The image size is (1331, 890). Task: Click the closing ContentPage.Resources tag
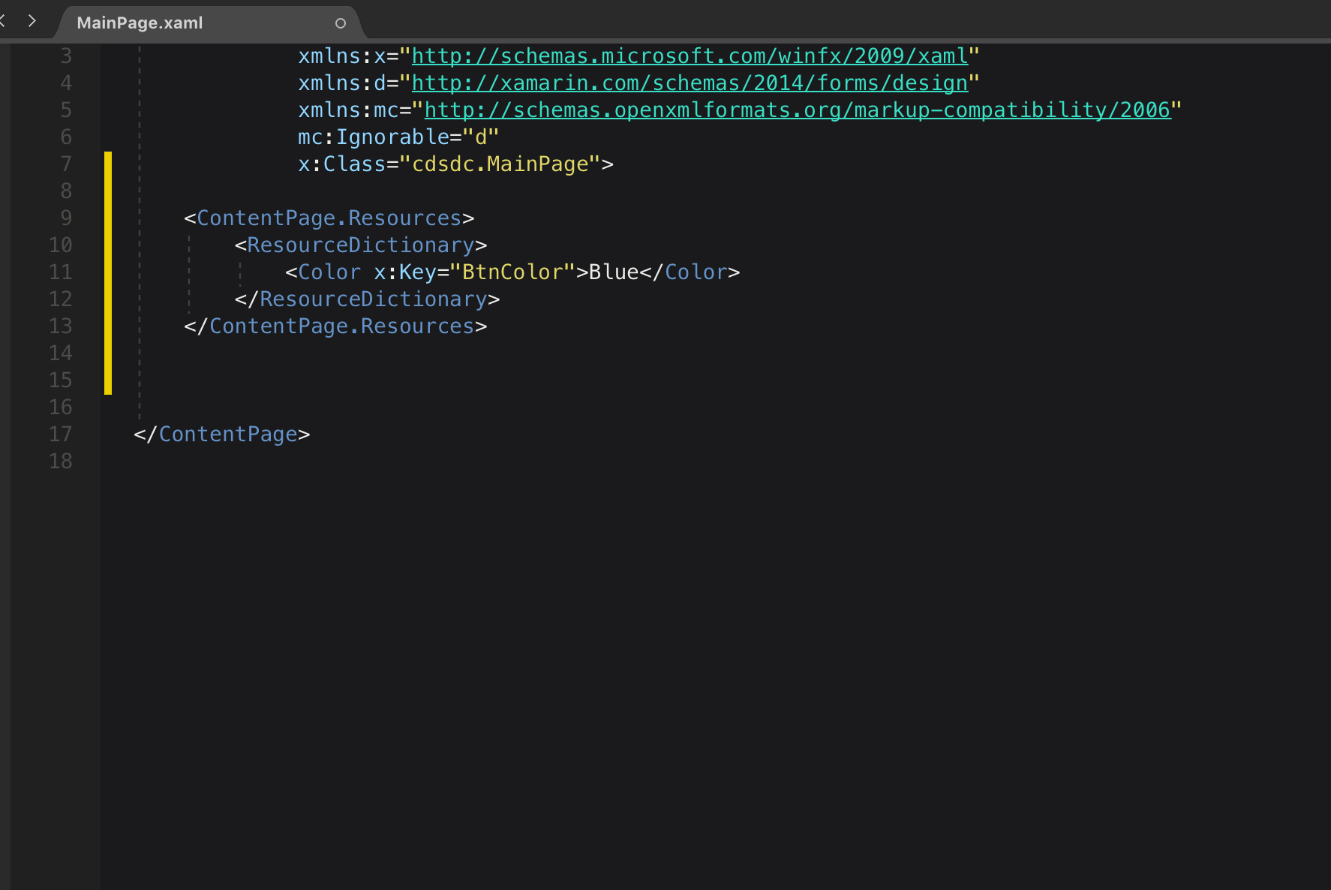[335, 326]
